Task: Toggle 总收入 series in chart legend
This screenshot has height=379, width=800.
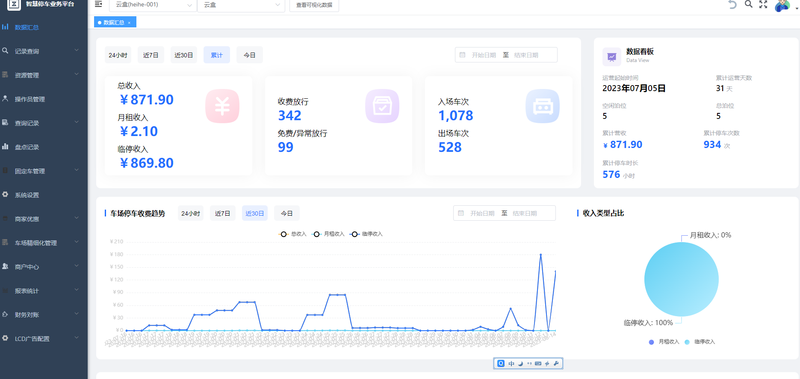Action: pyautogui.click(x=292, y=234)
